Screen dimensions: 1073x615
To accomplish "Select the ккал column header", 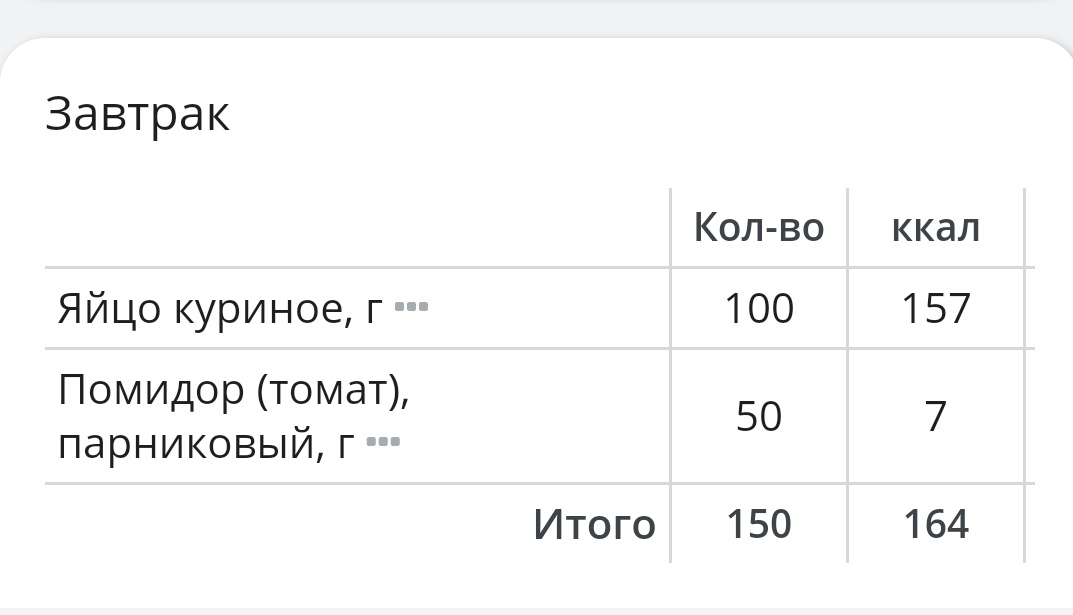I will pyautogui.click(x=936, y=227).
